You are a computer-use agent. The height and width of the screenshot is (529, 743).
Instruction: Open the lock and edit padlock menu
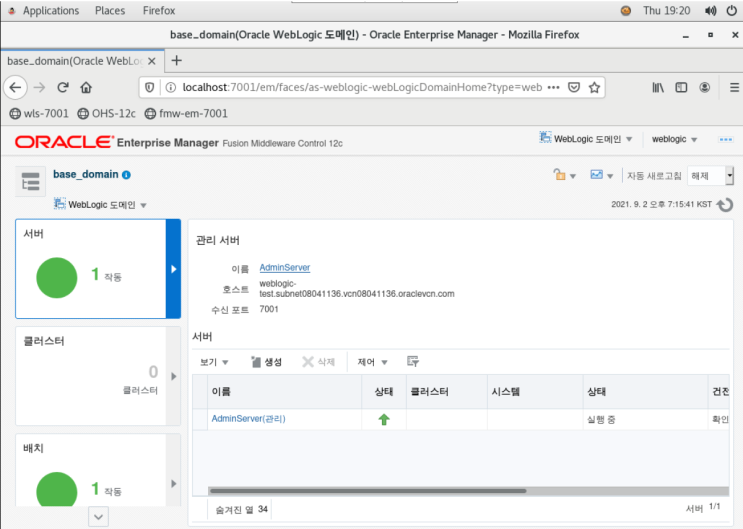[x=564, y=175]
